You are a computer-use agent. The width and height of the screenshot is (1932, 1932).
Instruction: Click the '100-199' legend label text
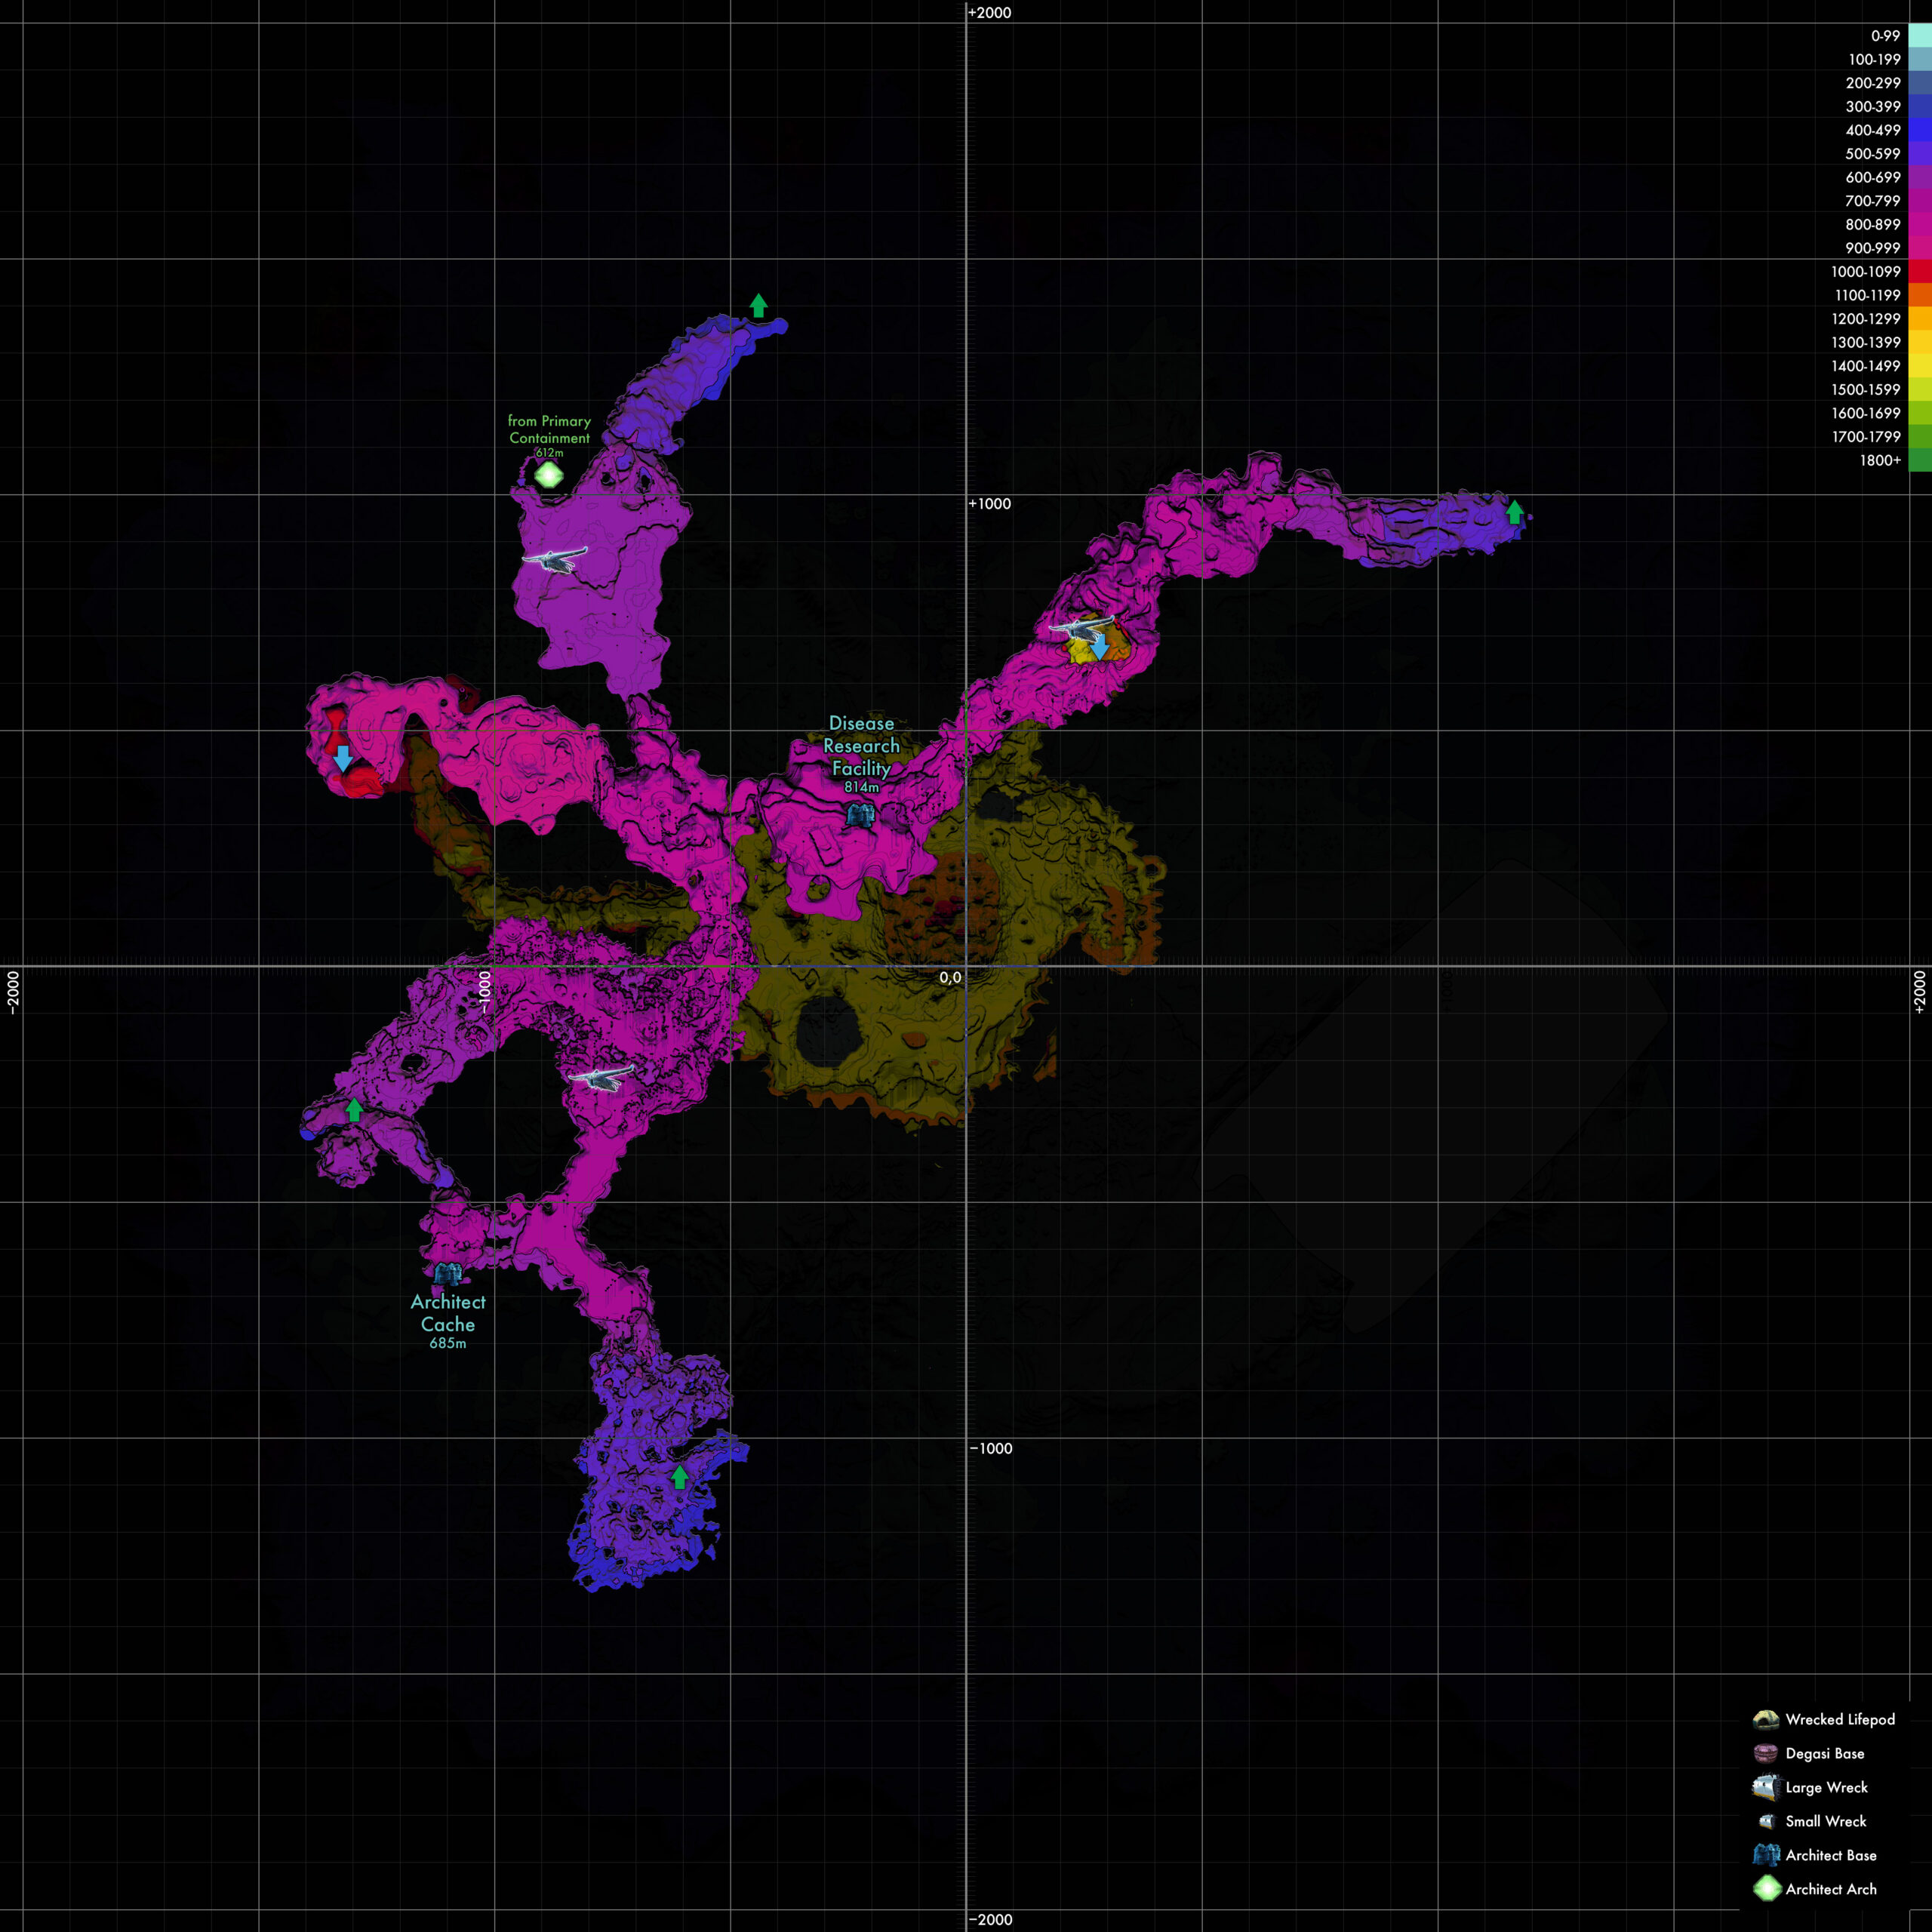[1874, 59]
